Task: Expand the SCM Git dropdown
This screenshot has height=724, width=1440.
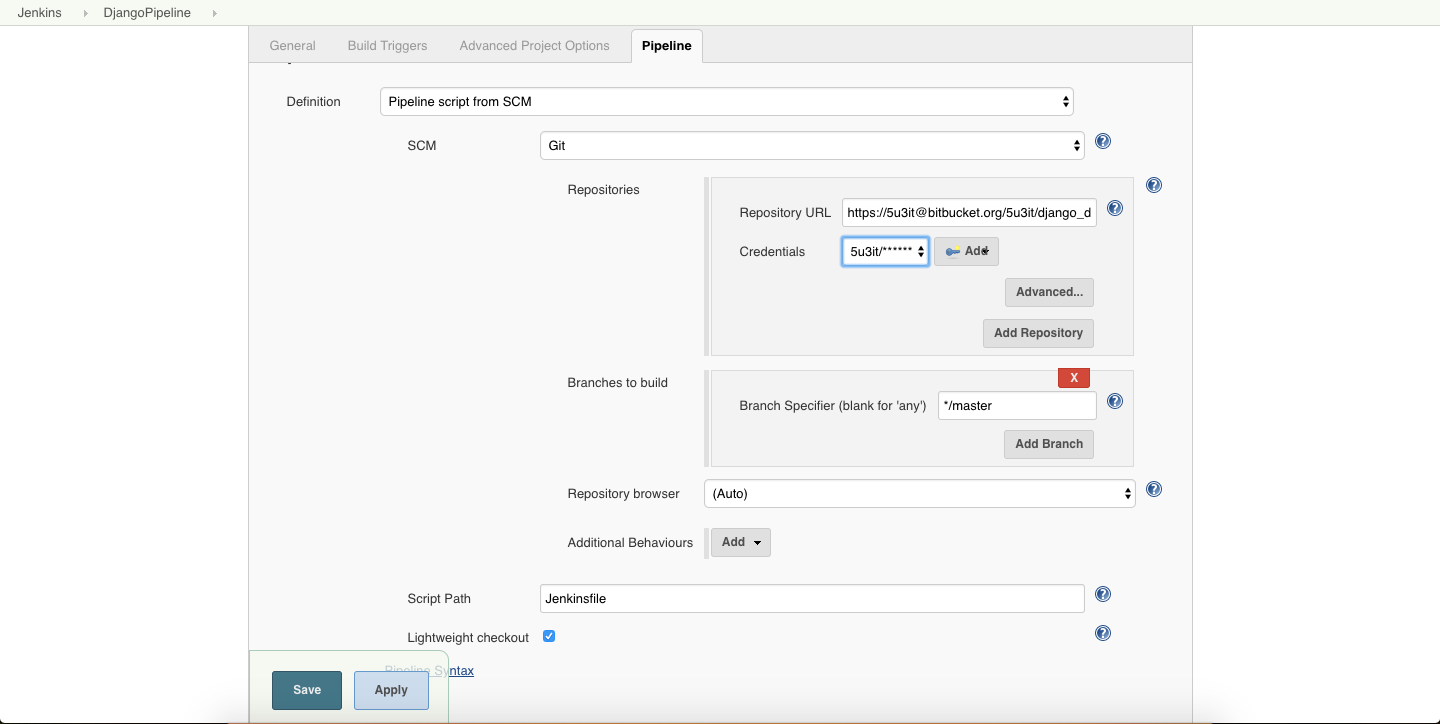Action: pyautogui.click(x=811, y=146)
